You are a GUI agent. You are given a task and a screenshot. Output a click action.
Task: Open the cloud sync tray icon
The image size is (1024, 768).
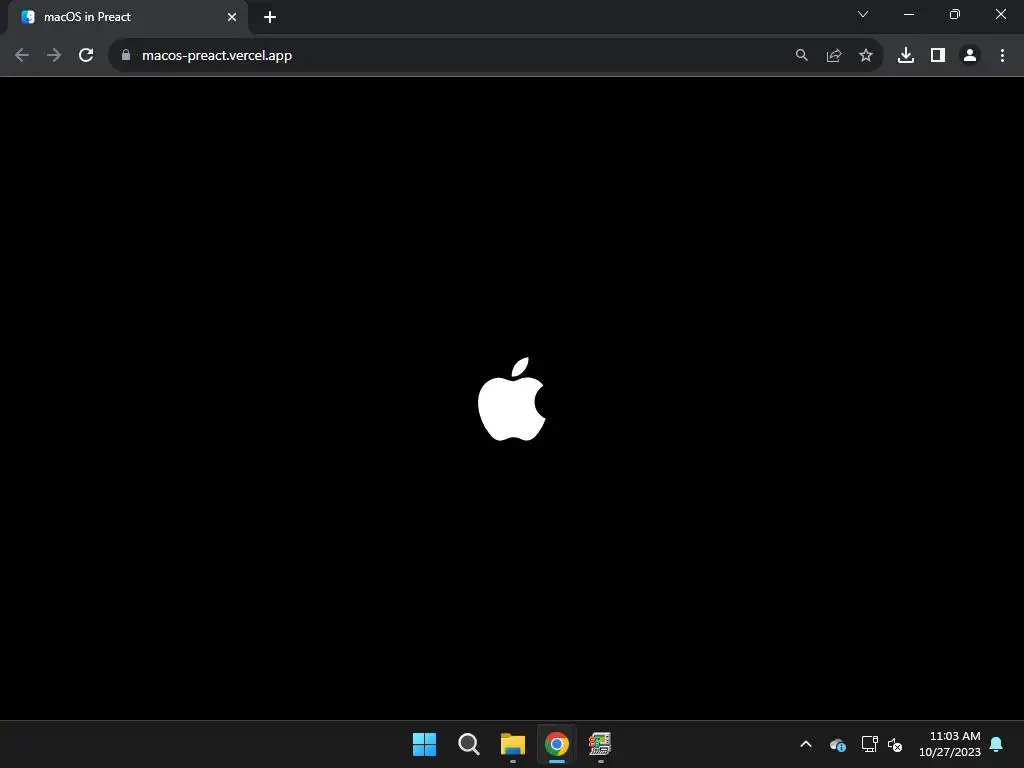pos(837,744)
